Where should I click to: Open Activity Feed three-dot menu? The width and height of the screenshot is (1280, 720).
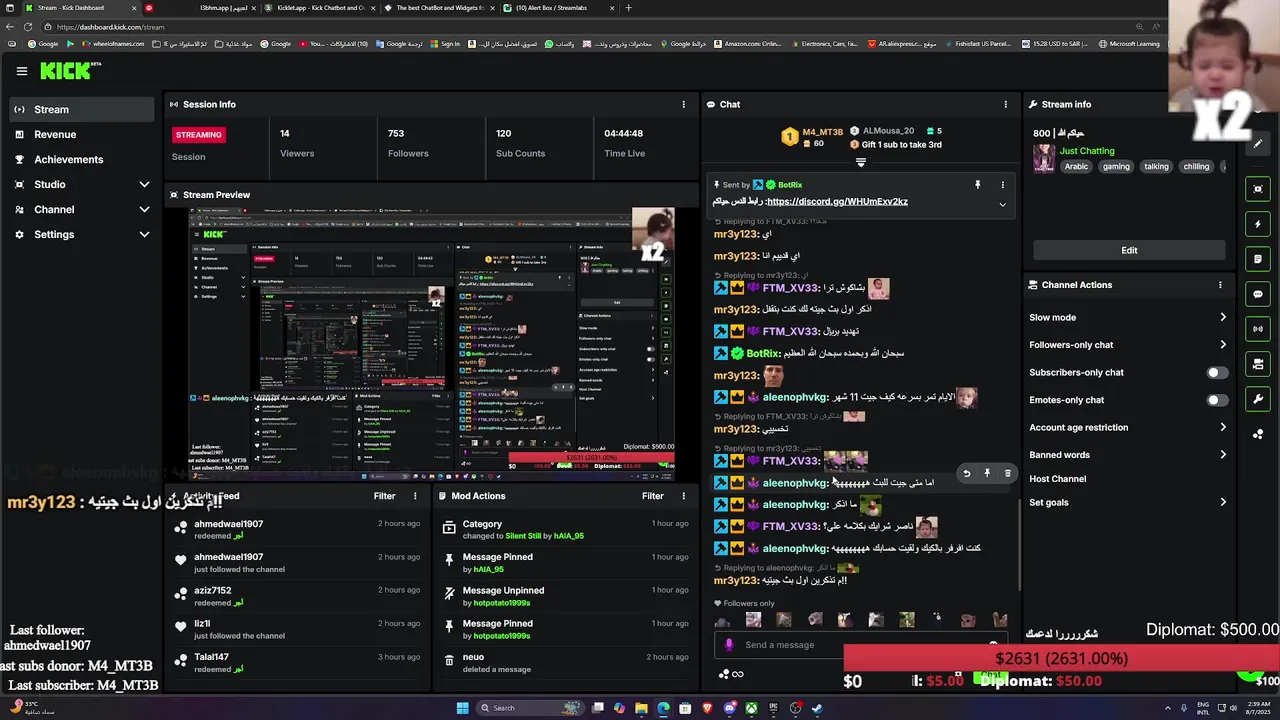pyautogui.click(x=415, y=496)
